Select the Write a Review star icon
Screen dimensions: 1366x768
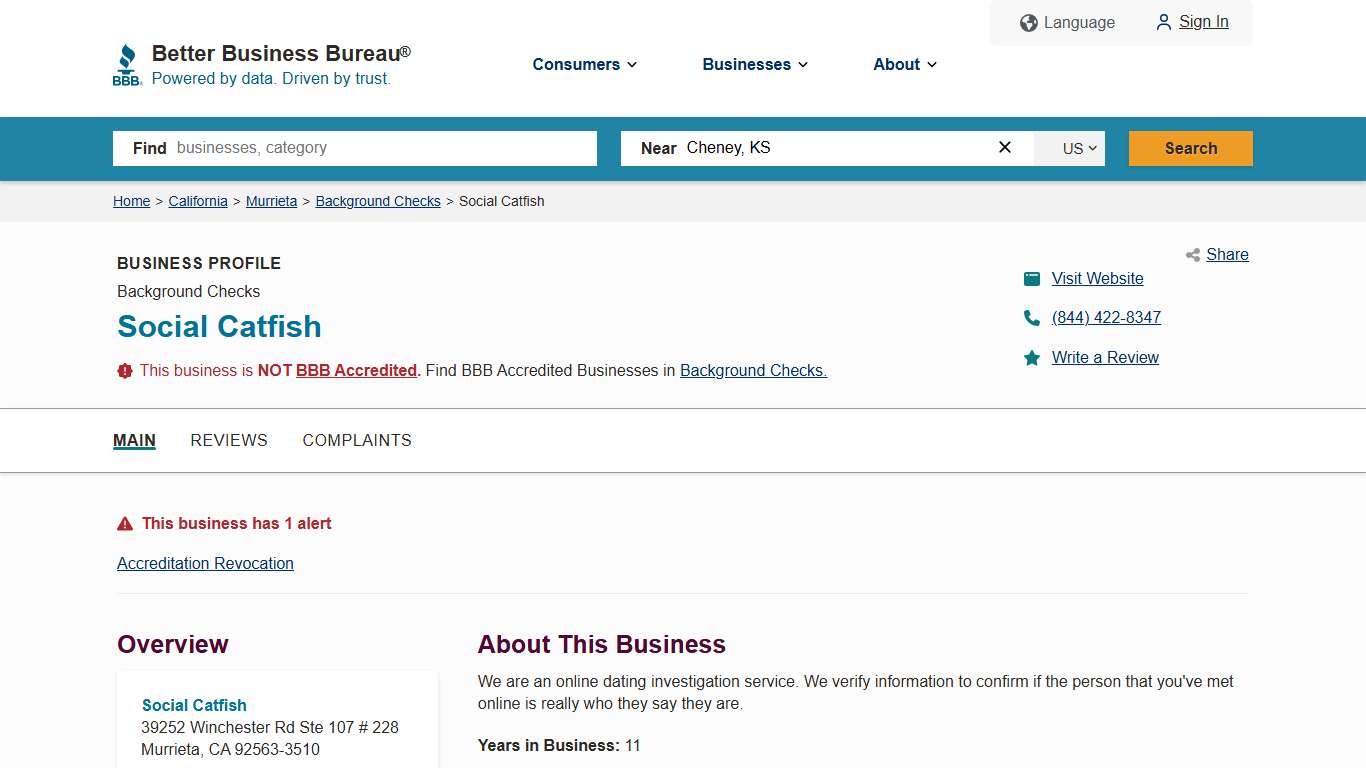[x=1031, y=357]
